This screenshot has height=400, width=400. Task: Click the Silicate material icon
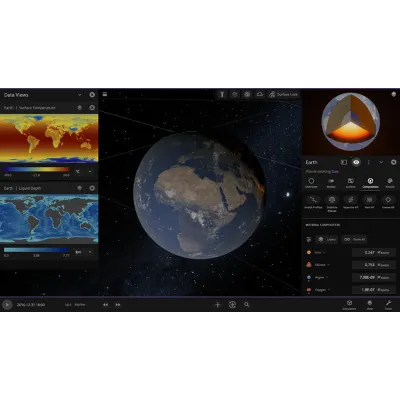tap(309, 265)
